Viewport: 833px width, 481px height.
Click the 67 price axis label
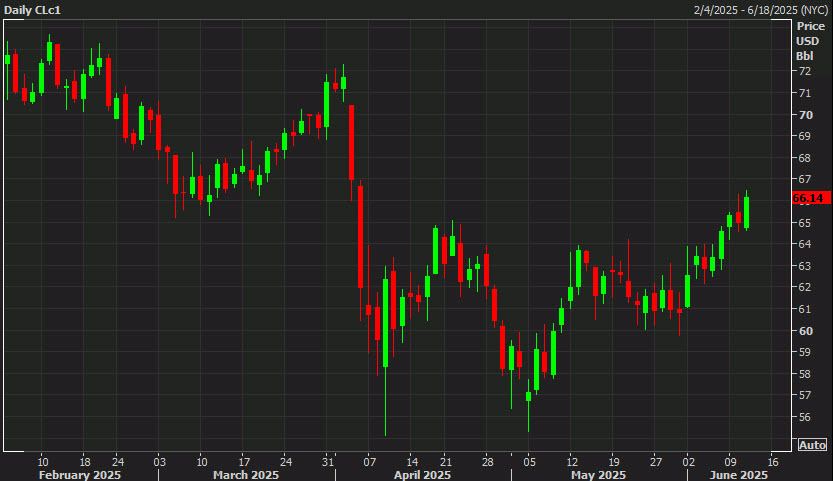click(x=805, y=179)
